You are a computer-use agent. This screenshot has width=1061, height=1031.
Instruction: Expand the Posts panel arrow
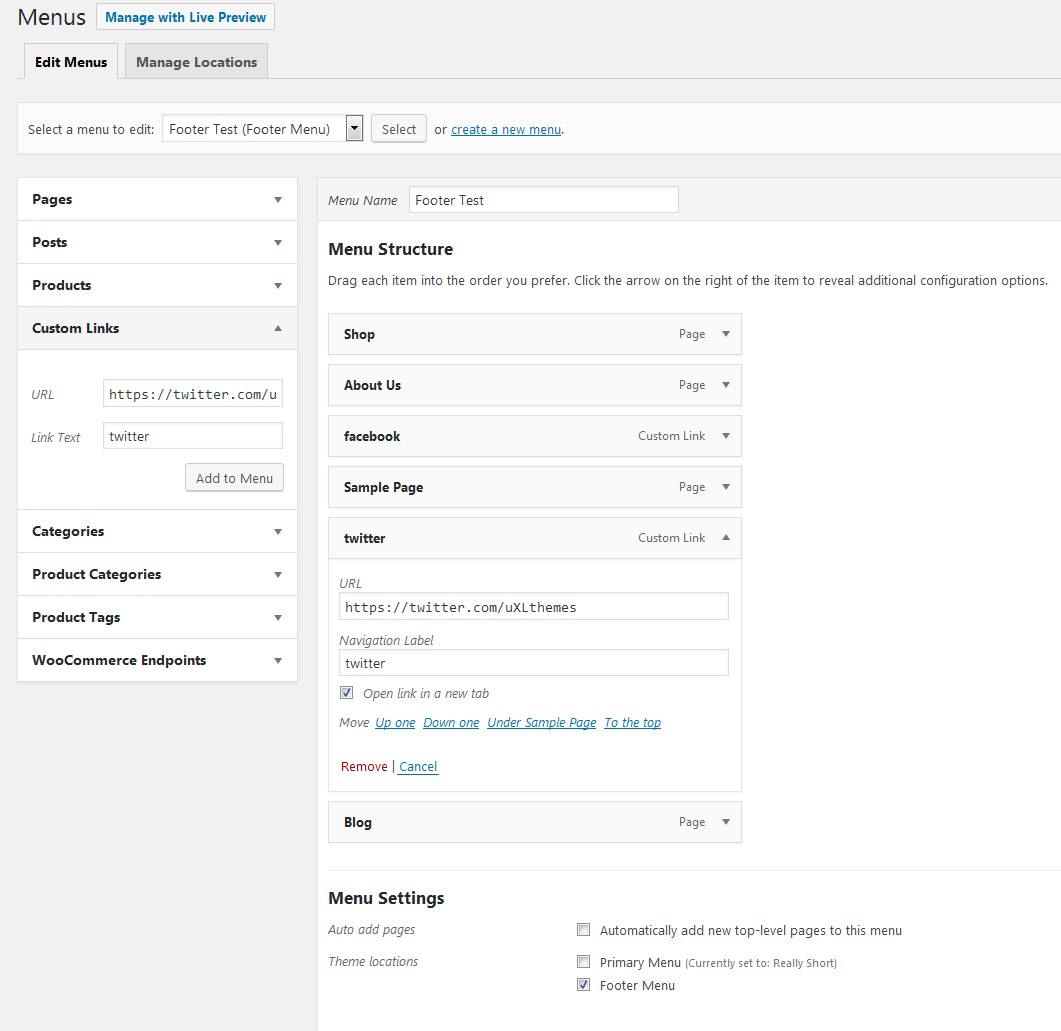click(x=278, y=243)
